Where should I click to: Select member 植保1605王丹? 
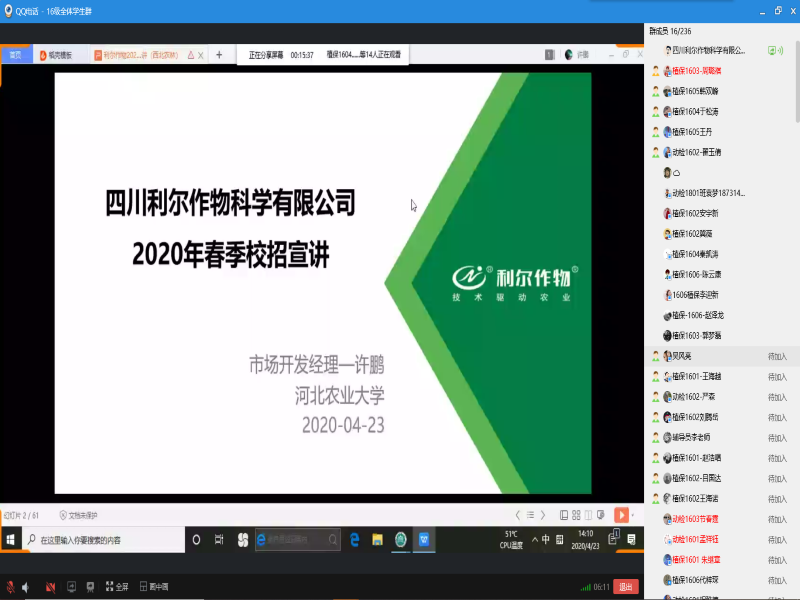coord(720,132)
